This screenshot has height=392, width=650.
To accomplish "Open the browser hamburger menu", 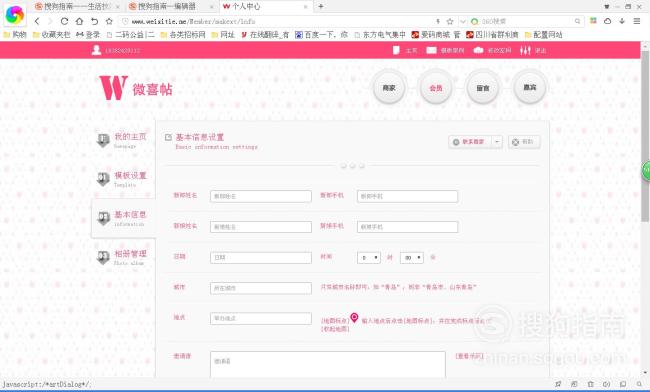I will tap(637, 21).
